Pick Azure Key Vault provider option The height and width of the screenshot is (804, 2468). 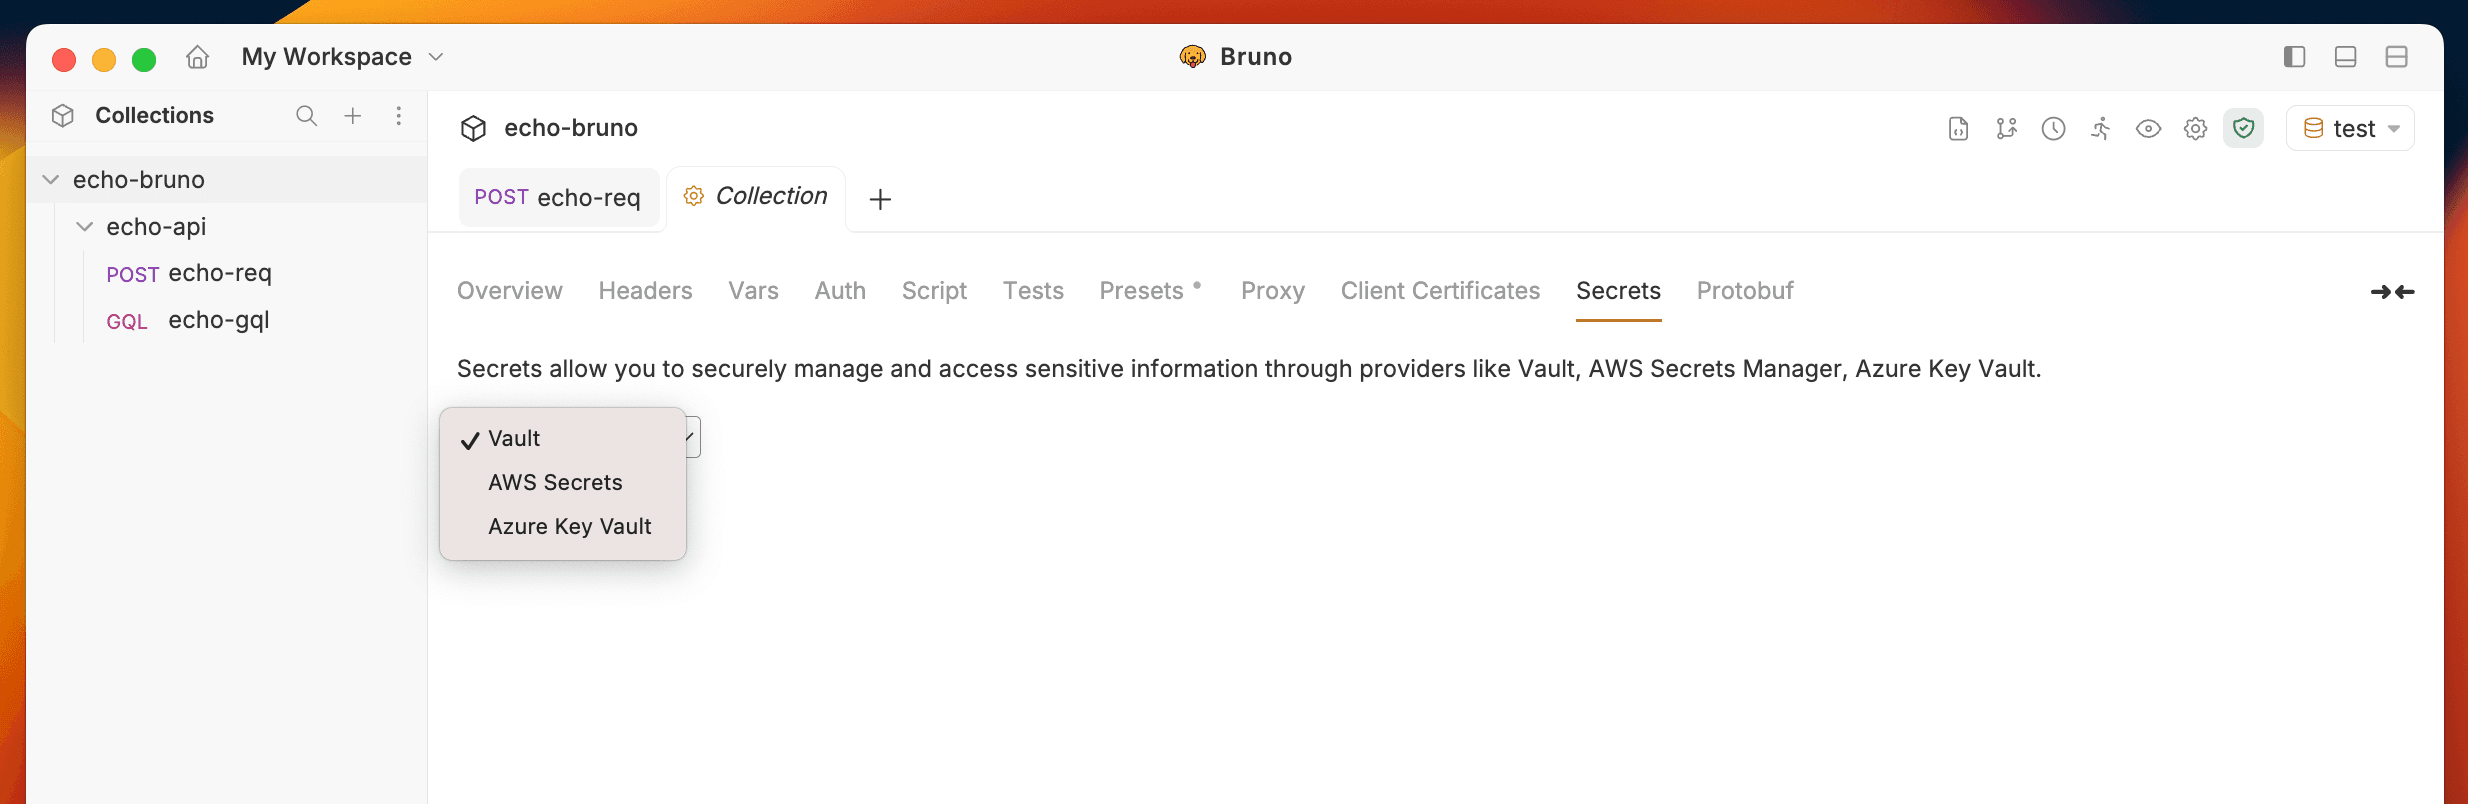569,526
